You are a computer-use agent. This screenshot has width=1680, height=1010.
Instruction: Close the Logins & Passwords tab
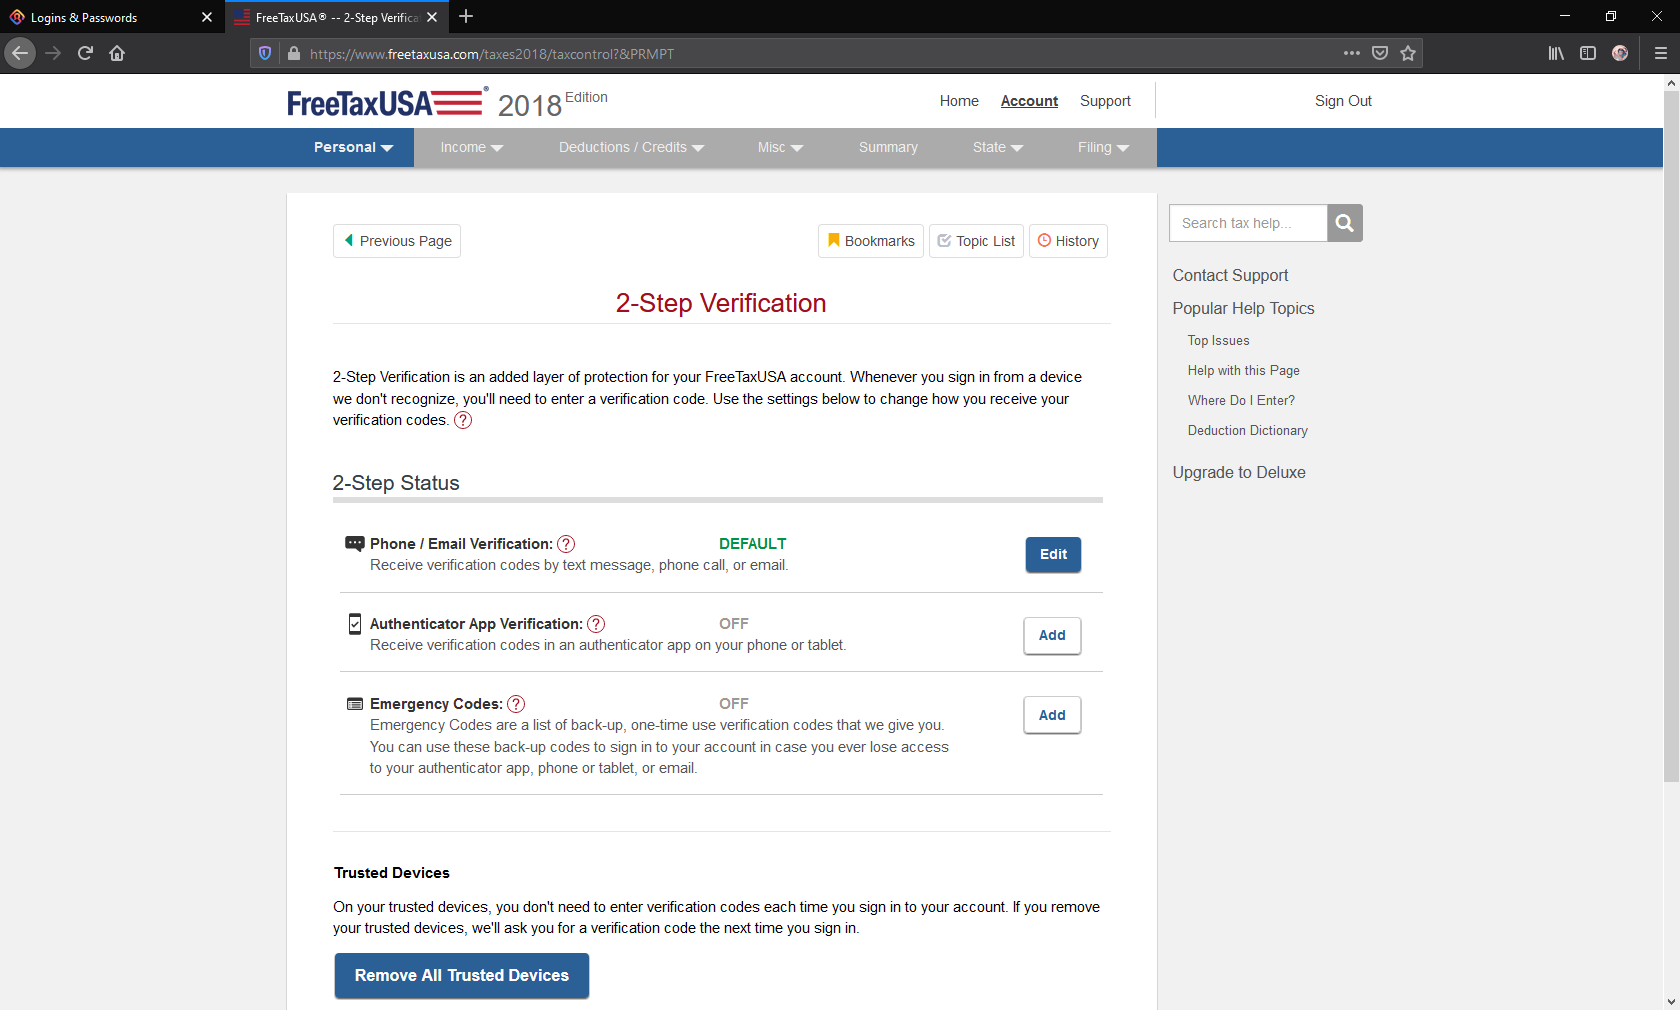(x=207, y=17)
